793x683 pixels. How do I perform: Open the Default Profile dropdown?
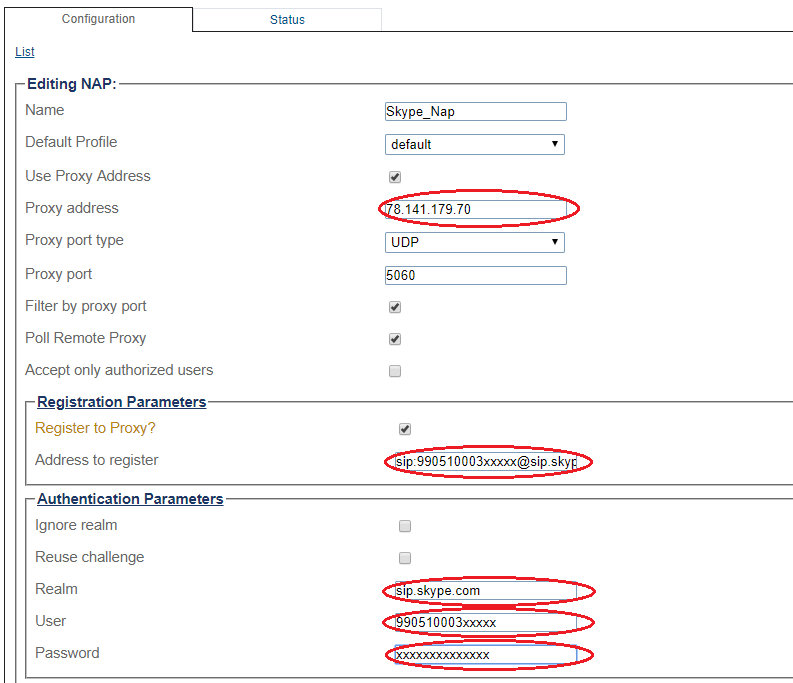pyautogui.click(x=475, y=144)
